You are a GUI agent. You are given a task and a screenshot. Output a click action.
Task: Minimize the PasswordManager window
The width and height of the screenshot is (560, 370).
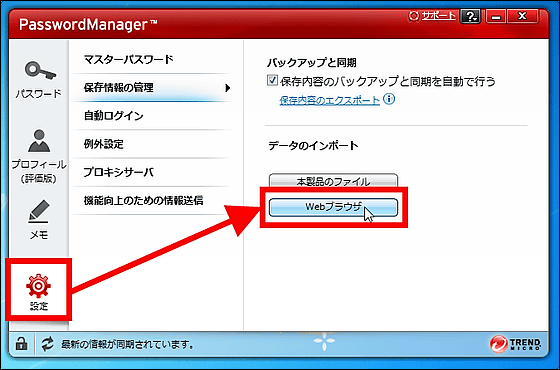[x=495, y=16]
